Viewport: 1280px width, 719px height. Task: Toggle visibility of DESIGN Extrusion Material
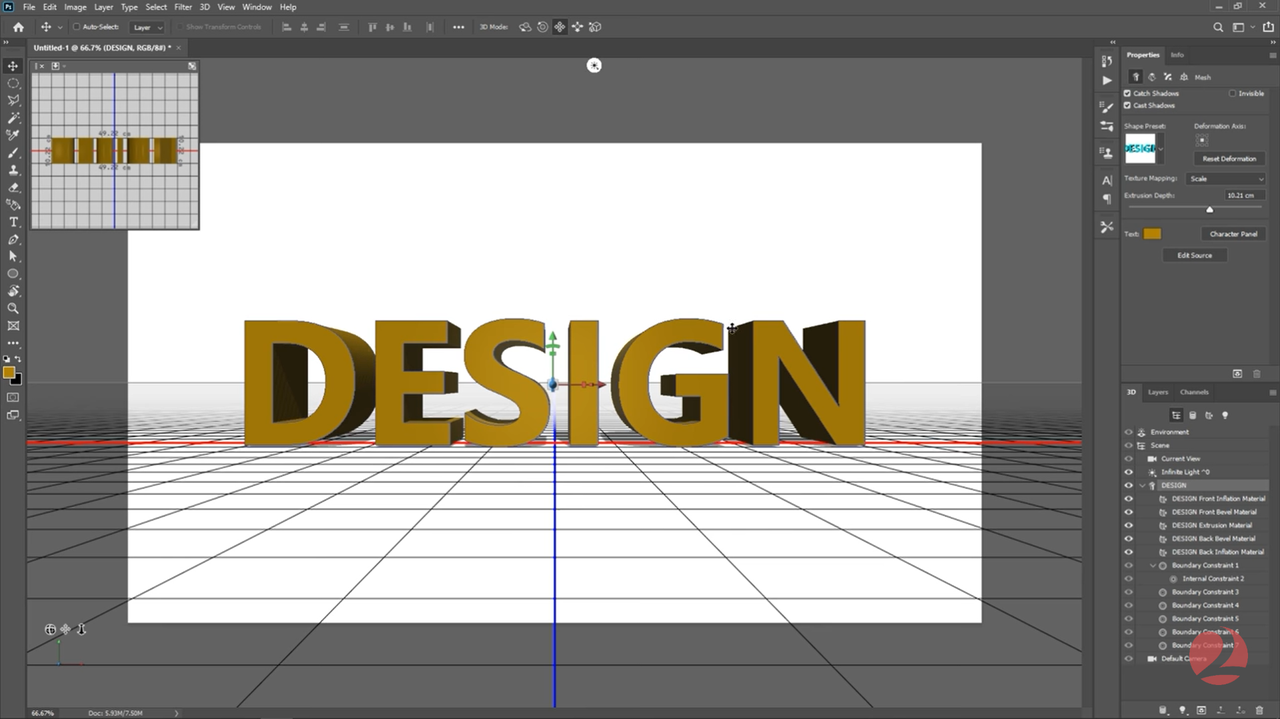point(1129,525)
